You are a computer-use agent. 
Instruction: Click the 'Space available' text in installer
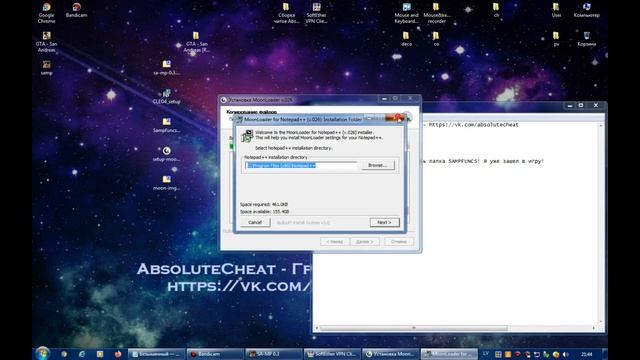point(264,211)
